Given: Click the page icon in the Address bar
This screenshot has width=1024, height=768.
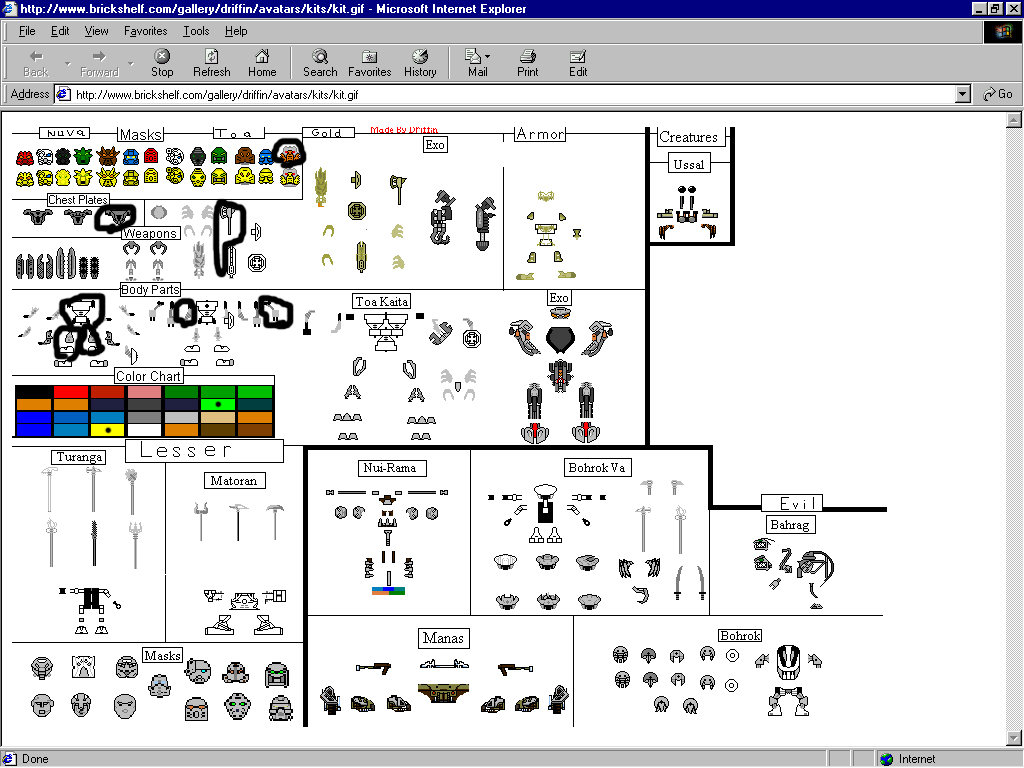Looking at the screenshot, I should tap(63, 94).
